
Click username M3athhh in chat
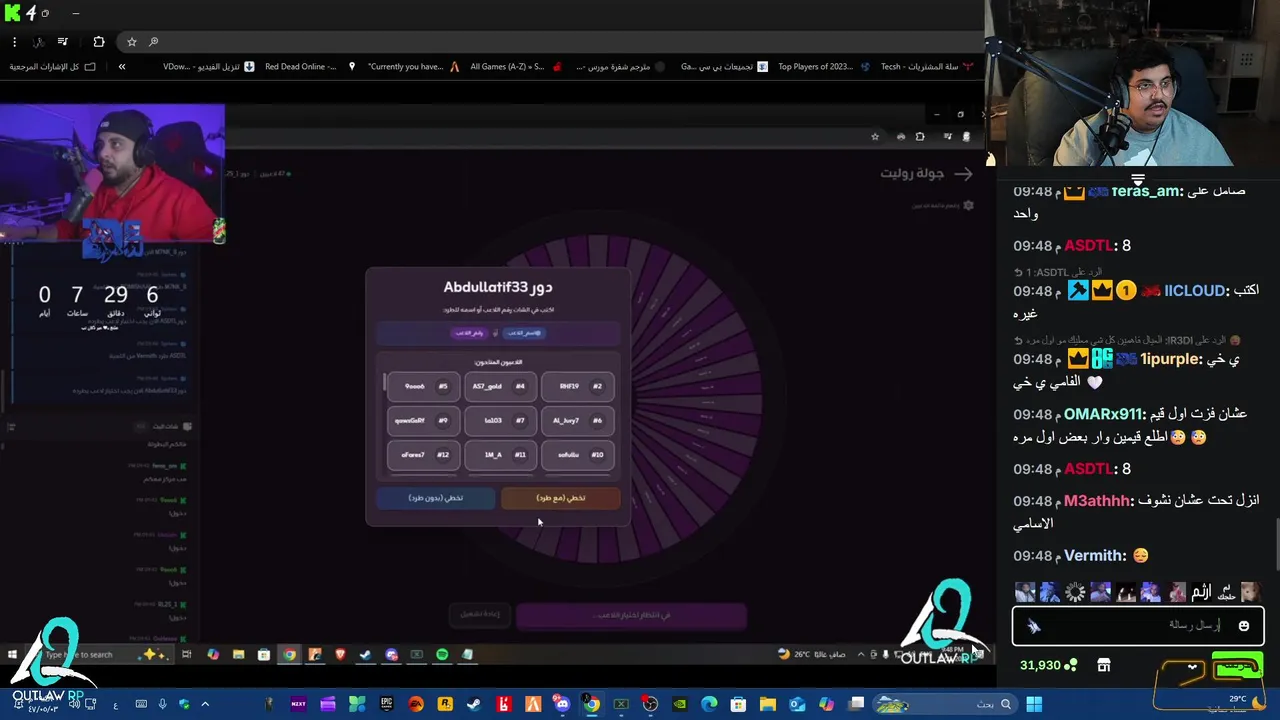1097,501
